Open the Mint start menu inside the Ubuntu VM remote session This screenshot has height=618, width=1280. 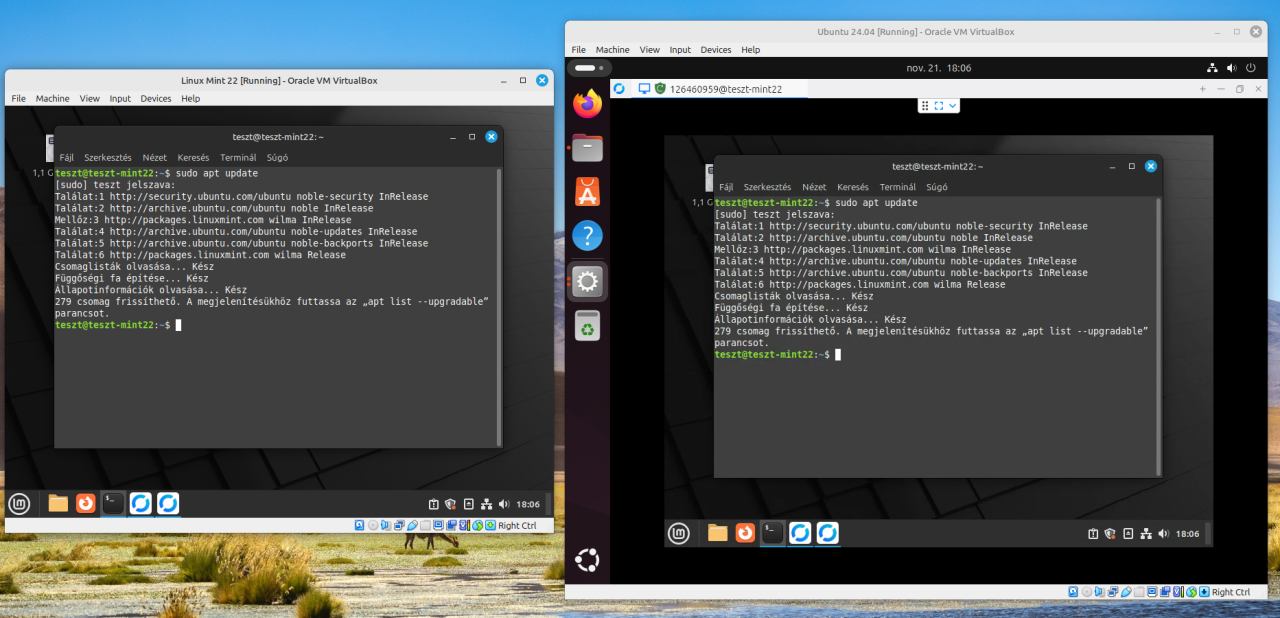point(679,533)
